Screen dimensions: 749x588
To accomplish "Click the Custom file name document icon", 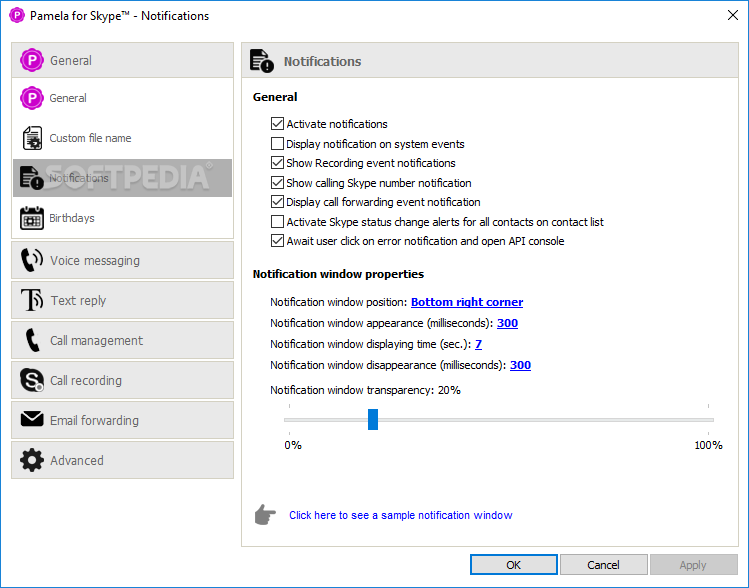I will point(32,138).
